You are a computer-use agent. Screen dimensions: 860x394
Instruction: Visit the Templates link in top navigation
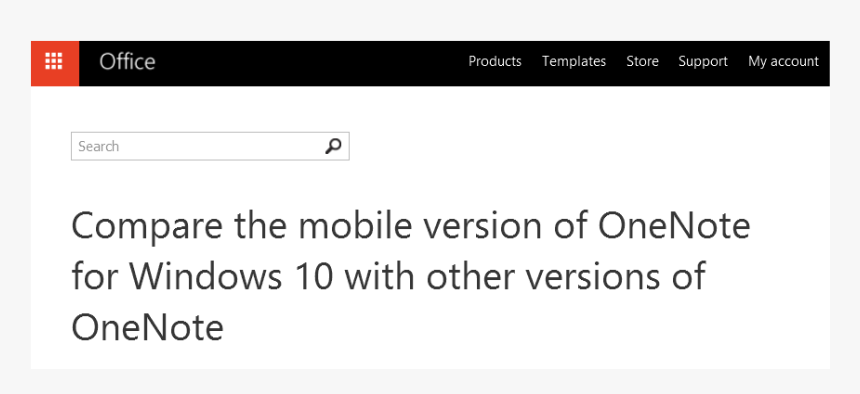(574, 61)
